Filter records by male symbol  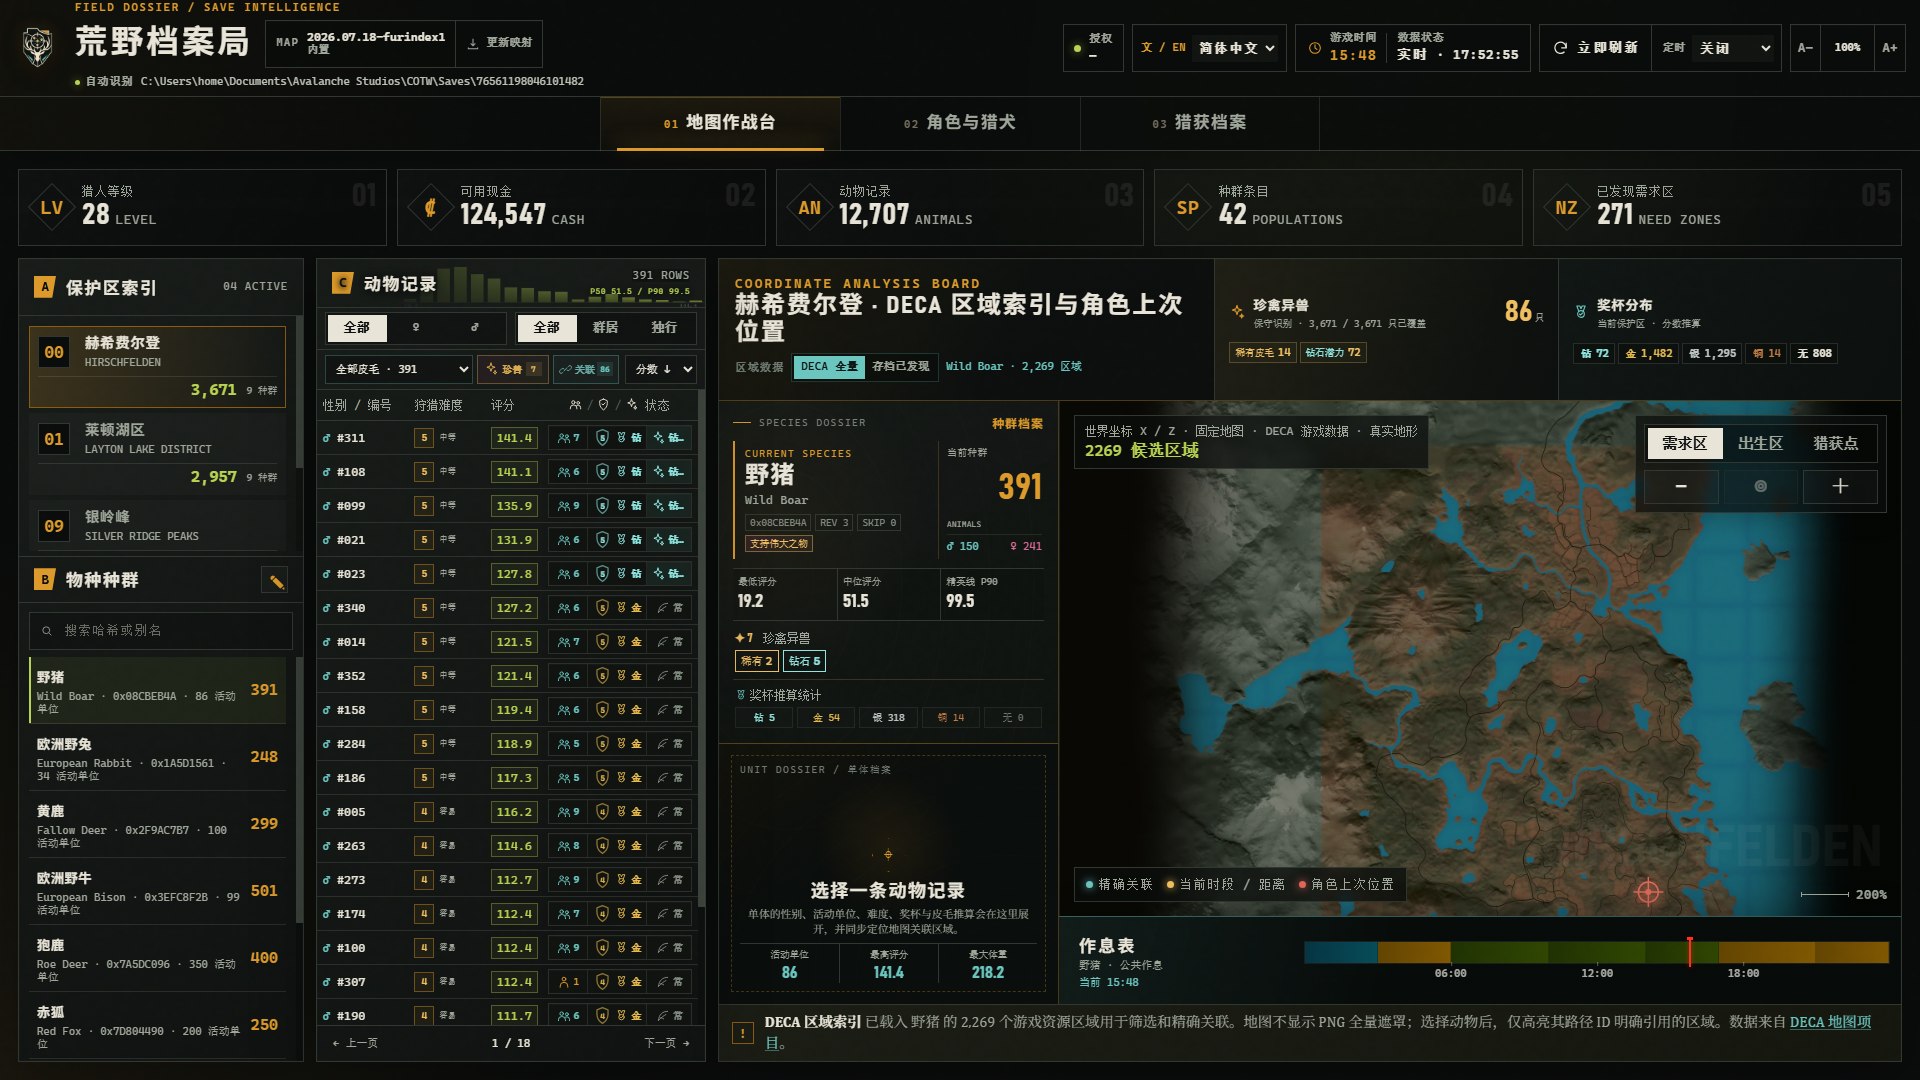point(475,328)
